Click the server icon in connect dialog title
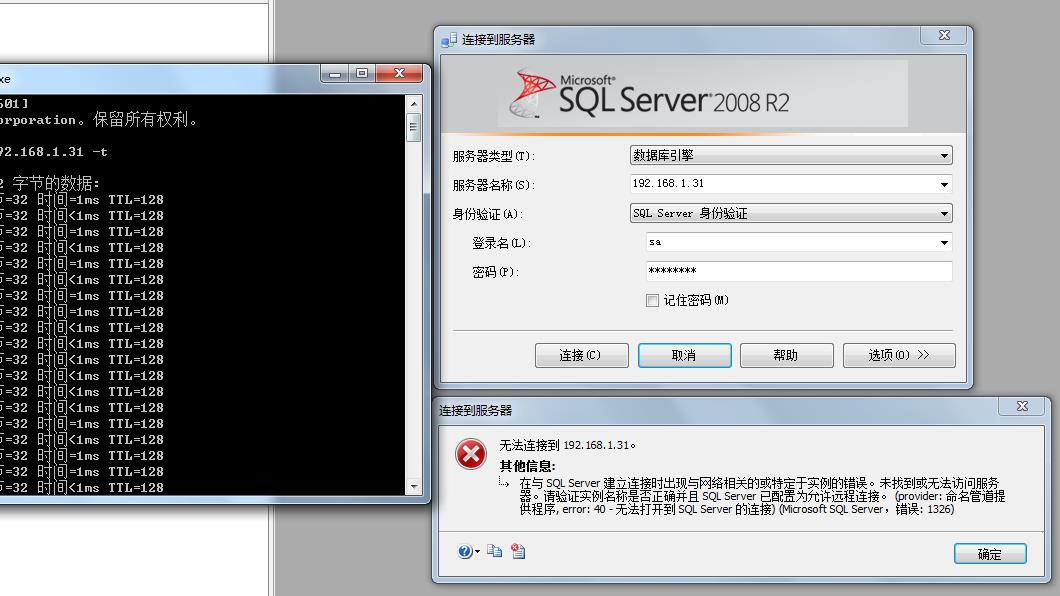This screenshot has height=596, width=1060. 449,40
